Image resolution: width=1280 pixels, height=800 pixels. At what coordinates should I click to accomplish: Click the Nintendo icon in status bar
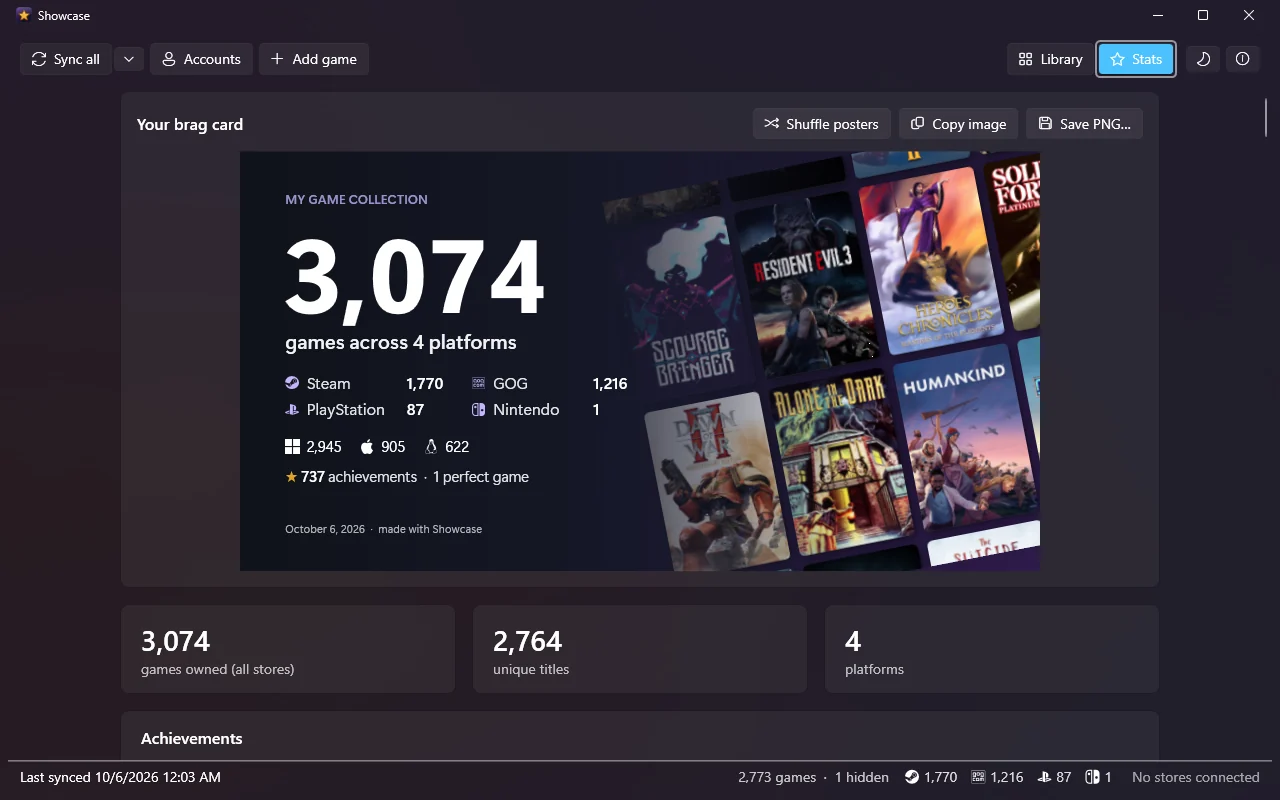pos(1092,777)
